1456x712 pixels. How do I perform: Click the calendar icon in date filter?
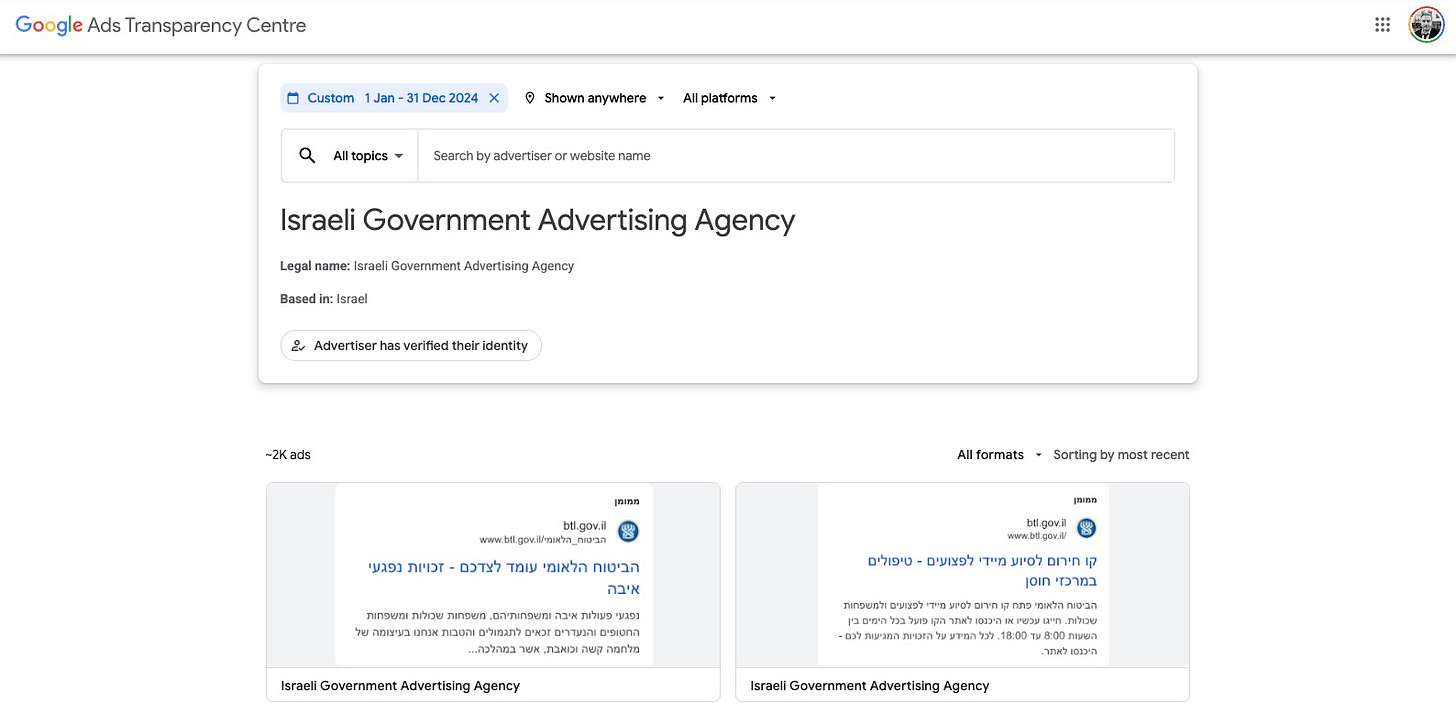[293, 98]
